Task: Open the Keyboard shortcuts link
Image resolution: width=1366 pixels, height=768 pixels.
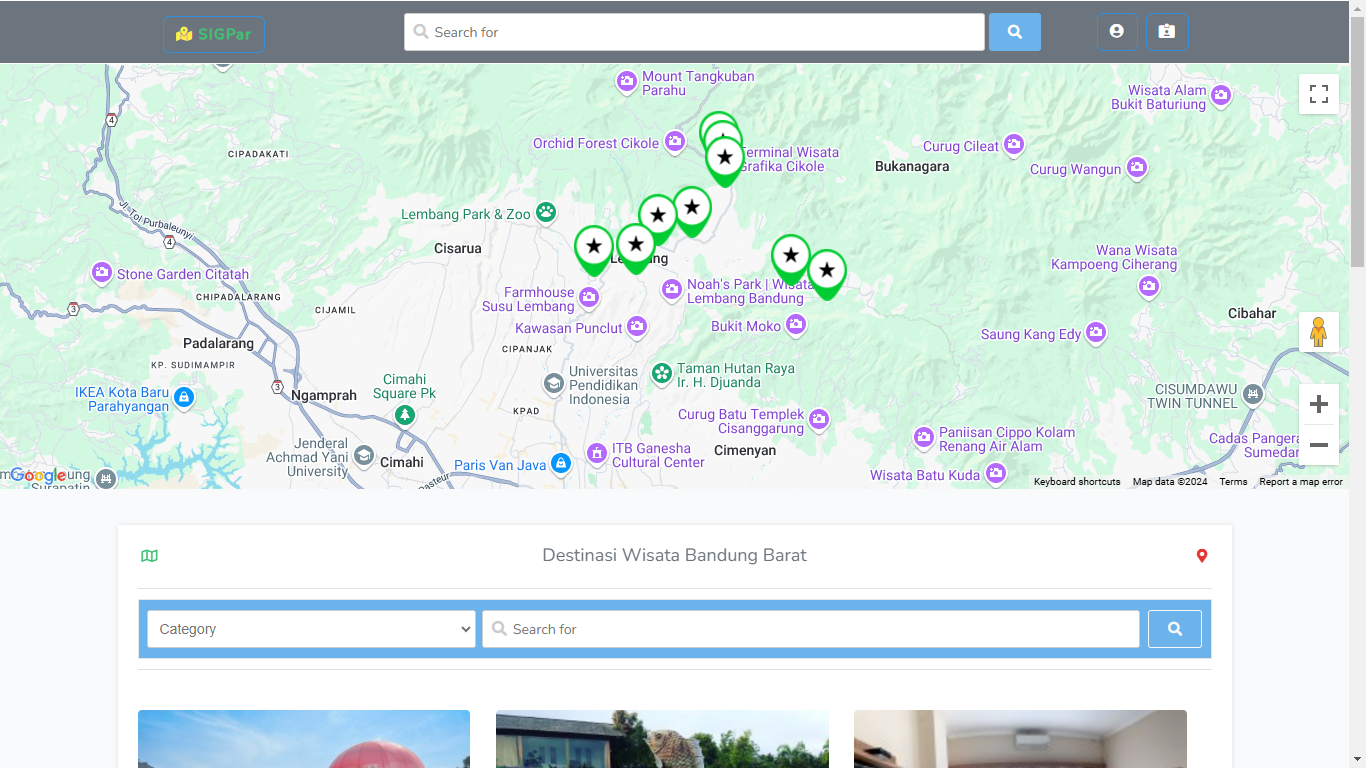Action: point(1077,481)
